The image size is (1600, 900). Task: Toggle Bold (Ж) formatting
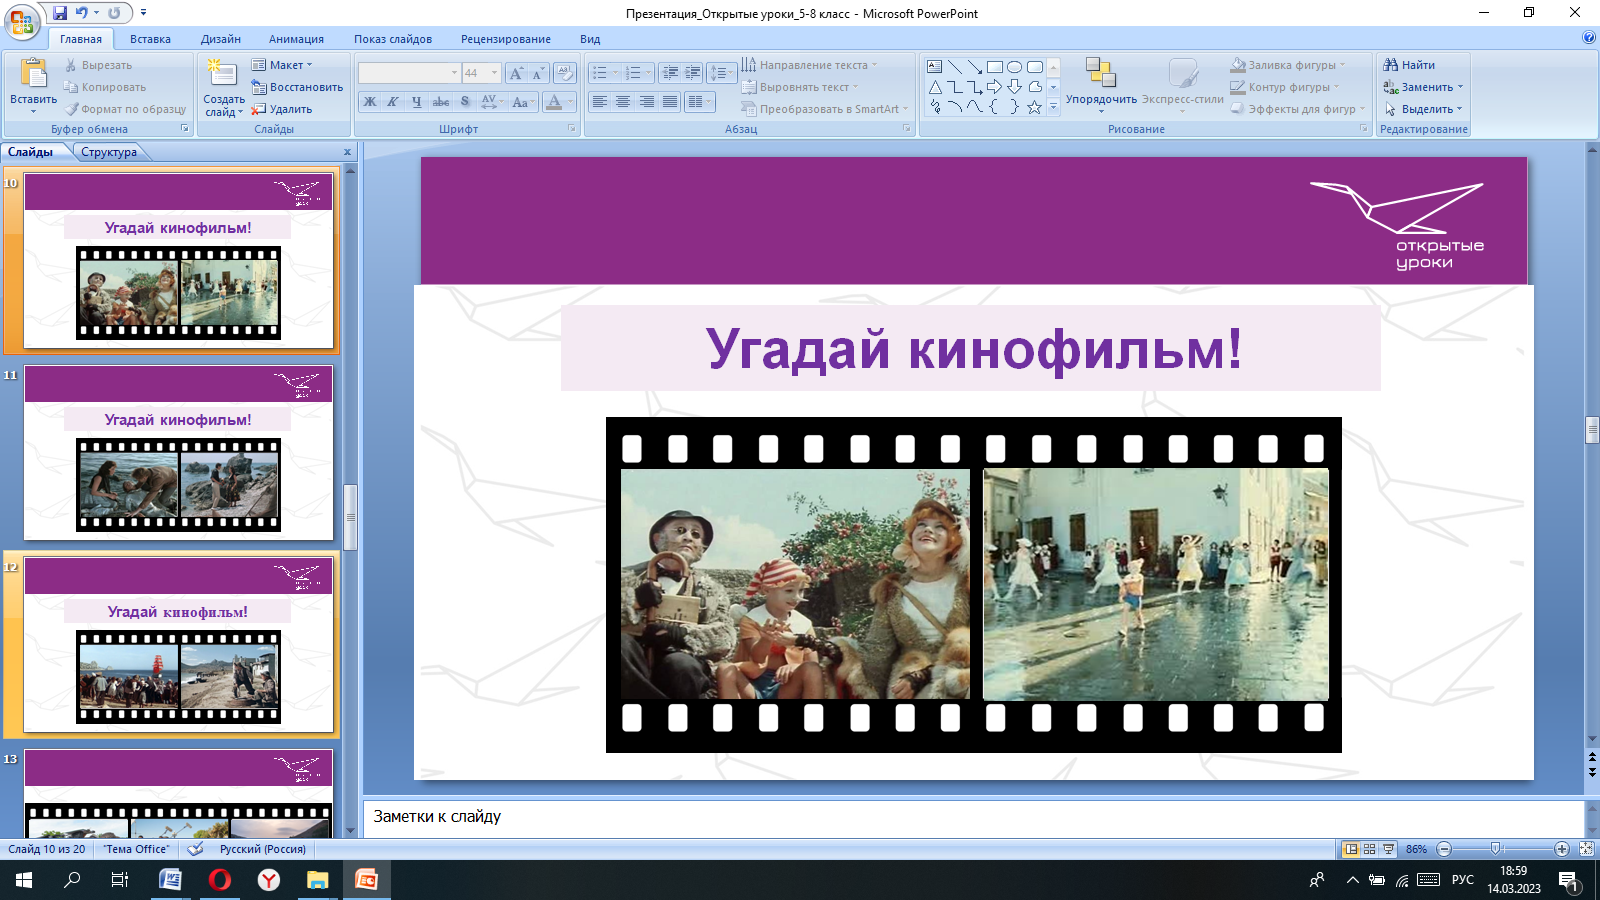coord(370,101)
